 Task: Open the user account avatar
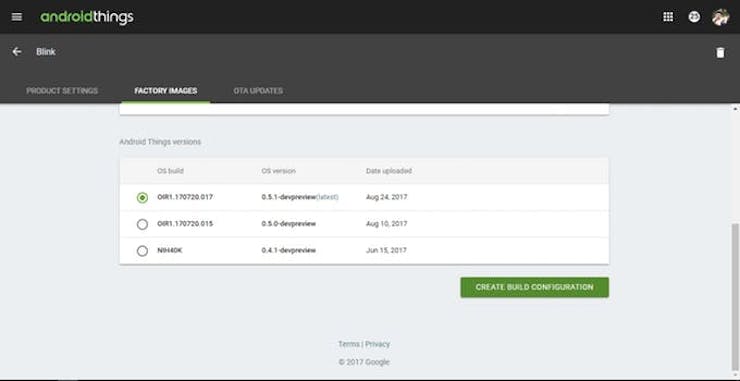coord(720,17)
